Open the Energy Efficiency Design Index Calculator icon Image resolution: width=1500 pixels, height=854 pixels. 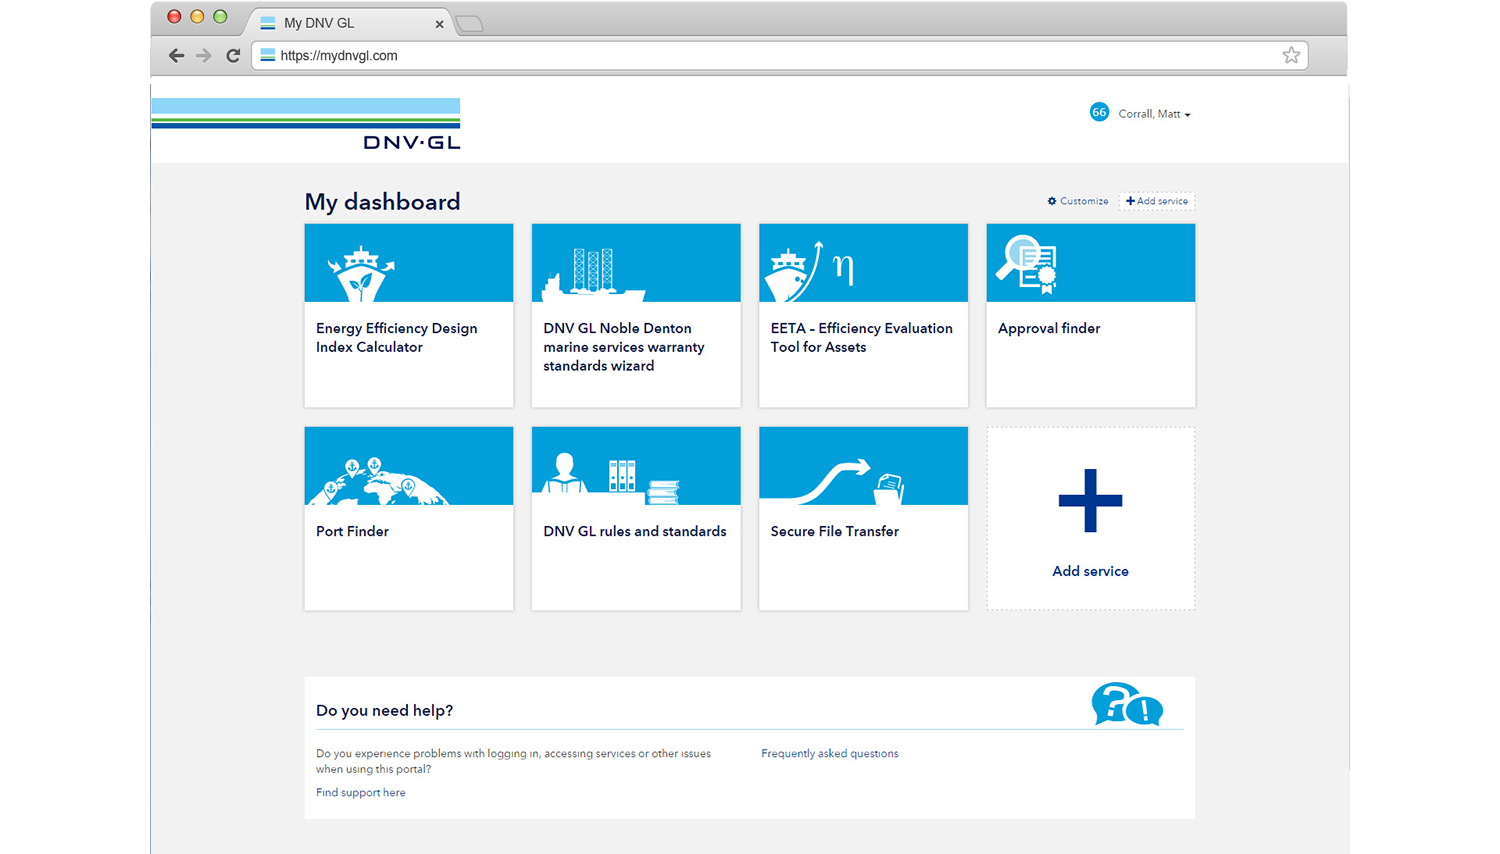click(x=361, y=274)
